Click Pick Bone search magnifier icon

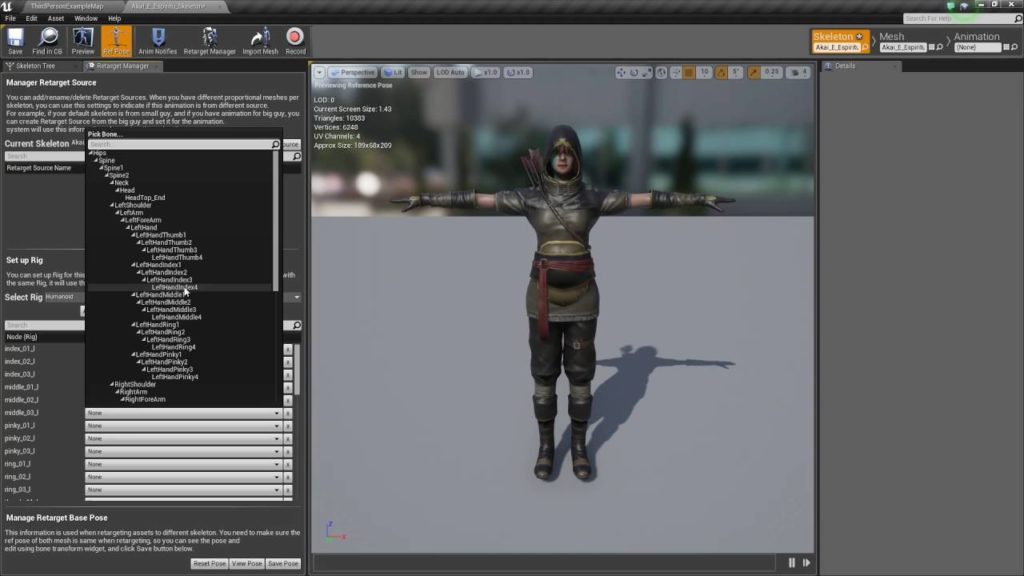pos(275,144)
